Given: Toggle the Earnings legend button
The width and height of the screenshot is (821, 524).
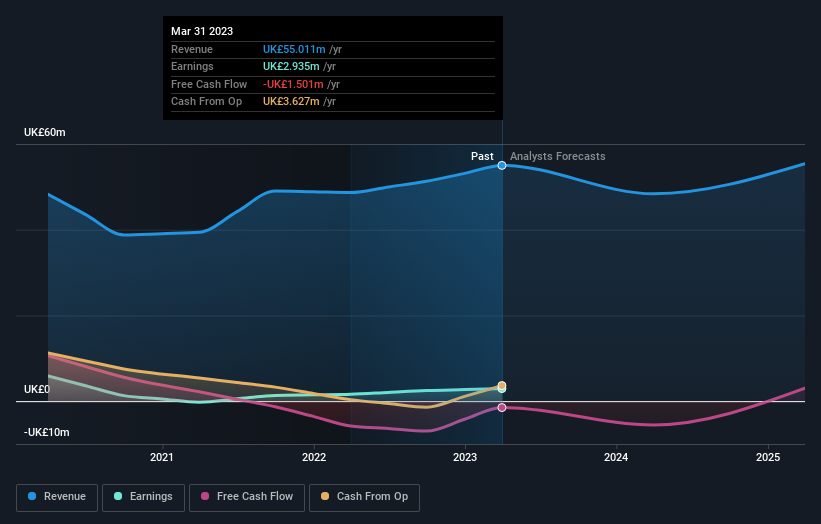Looking at the screenshot, I should click(x=143, y=497).
